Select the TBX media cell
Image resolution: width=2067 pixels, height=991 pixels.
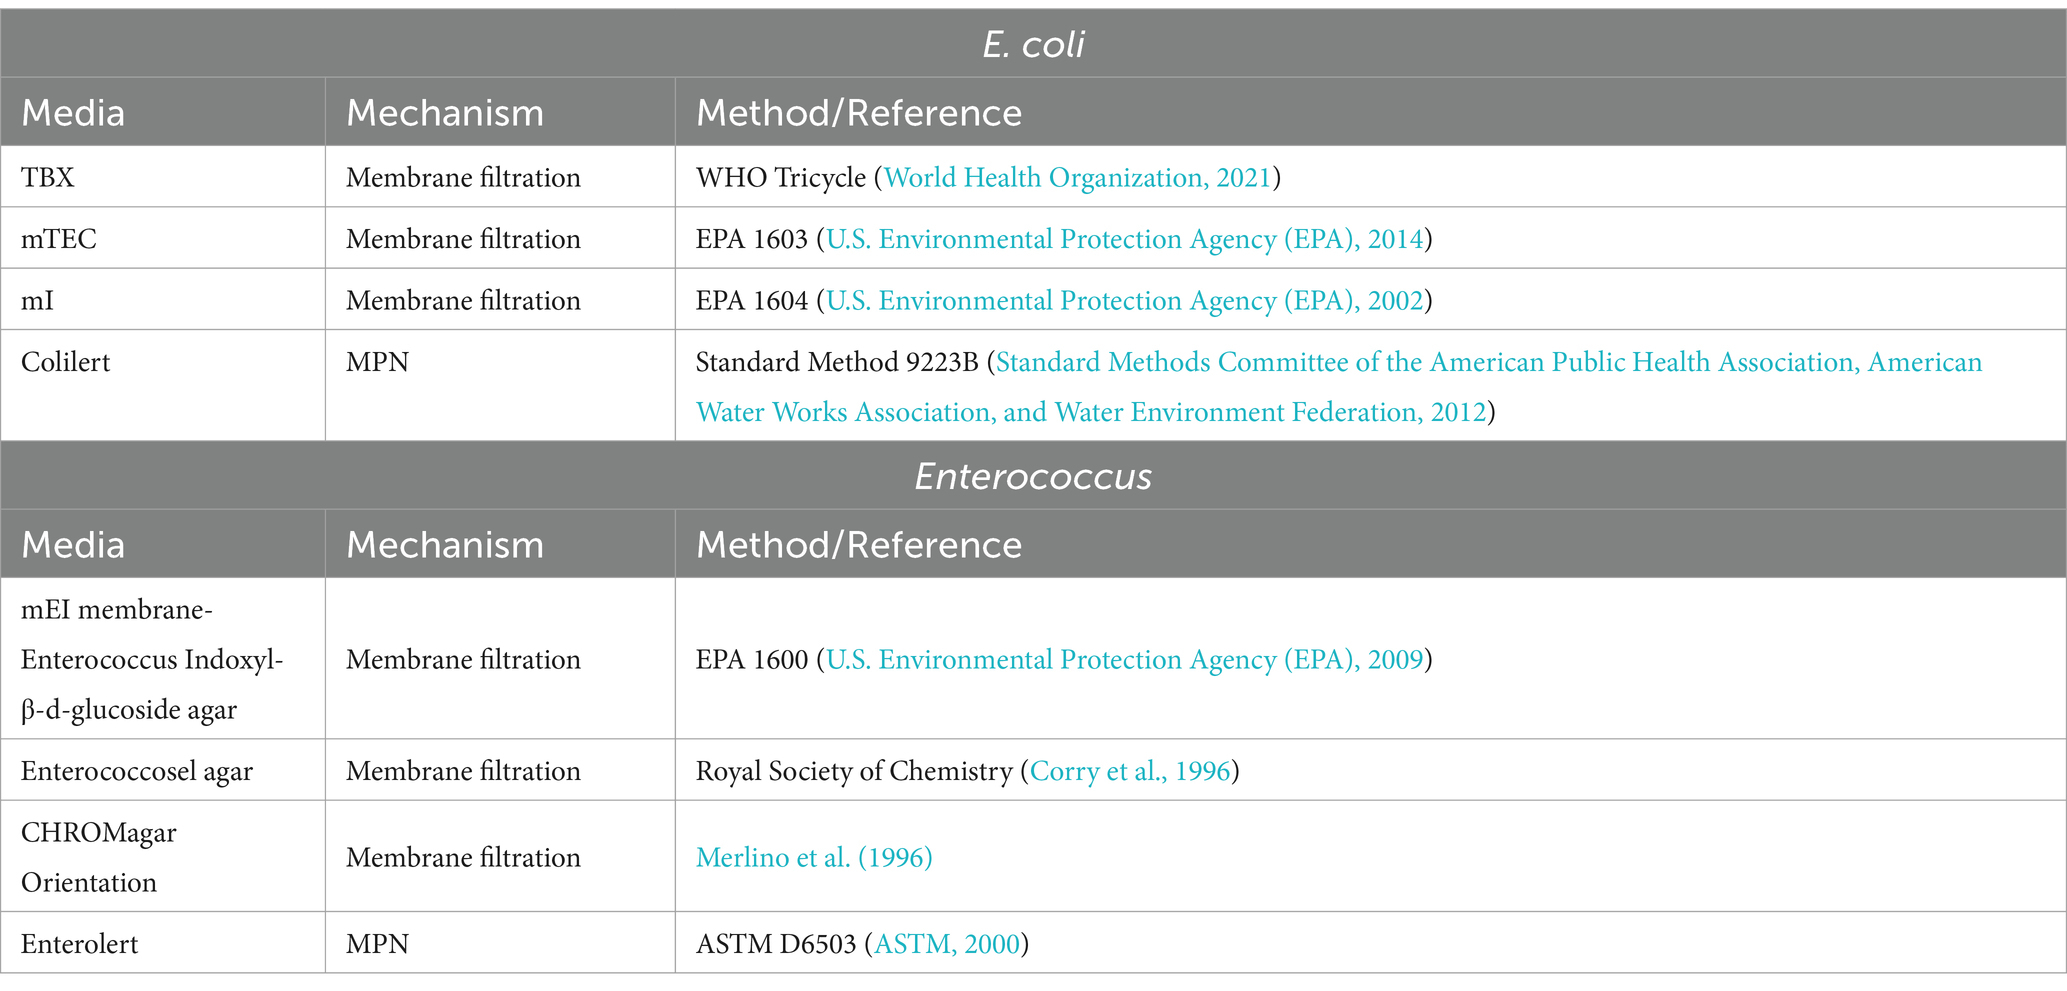pos(163,178)
